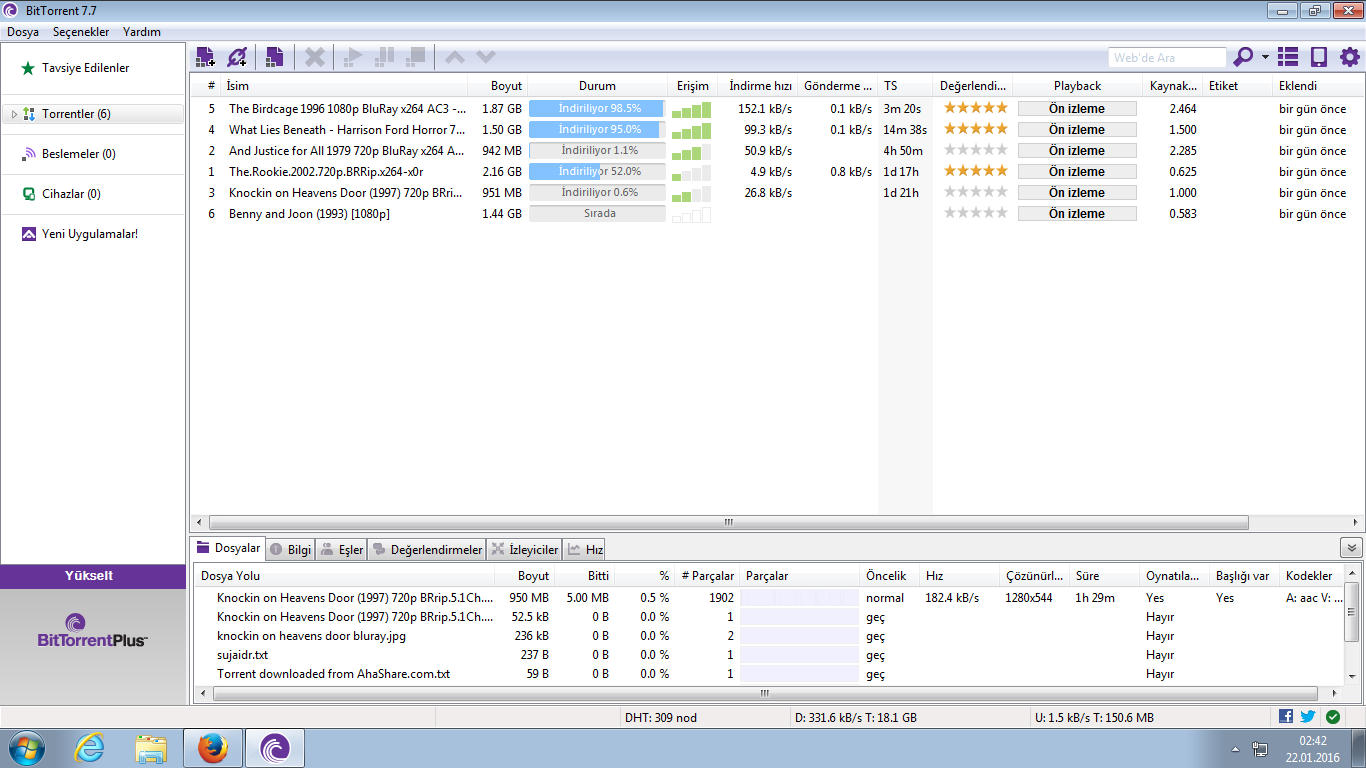Open Internet Explorer from taskbar
Image resolution: width=1366 pixels, height=768 pixels.
pos(89,748)
